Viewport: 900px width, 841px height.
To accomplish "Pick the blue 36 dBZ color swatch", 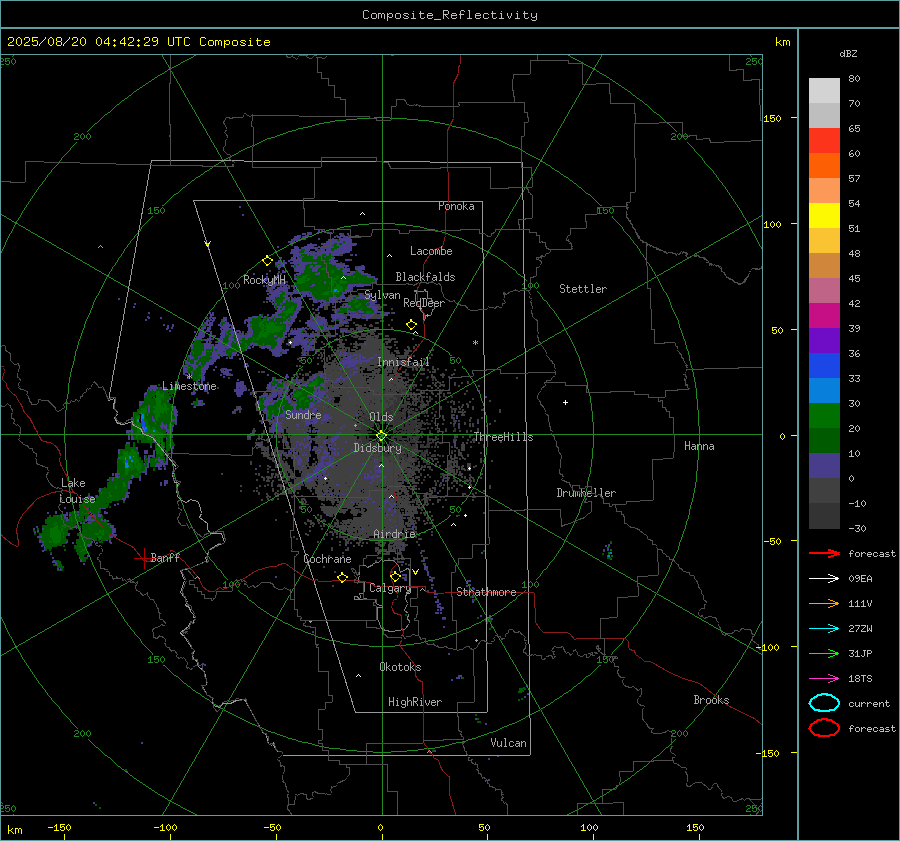I will click(x=824, y=365).
